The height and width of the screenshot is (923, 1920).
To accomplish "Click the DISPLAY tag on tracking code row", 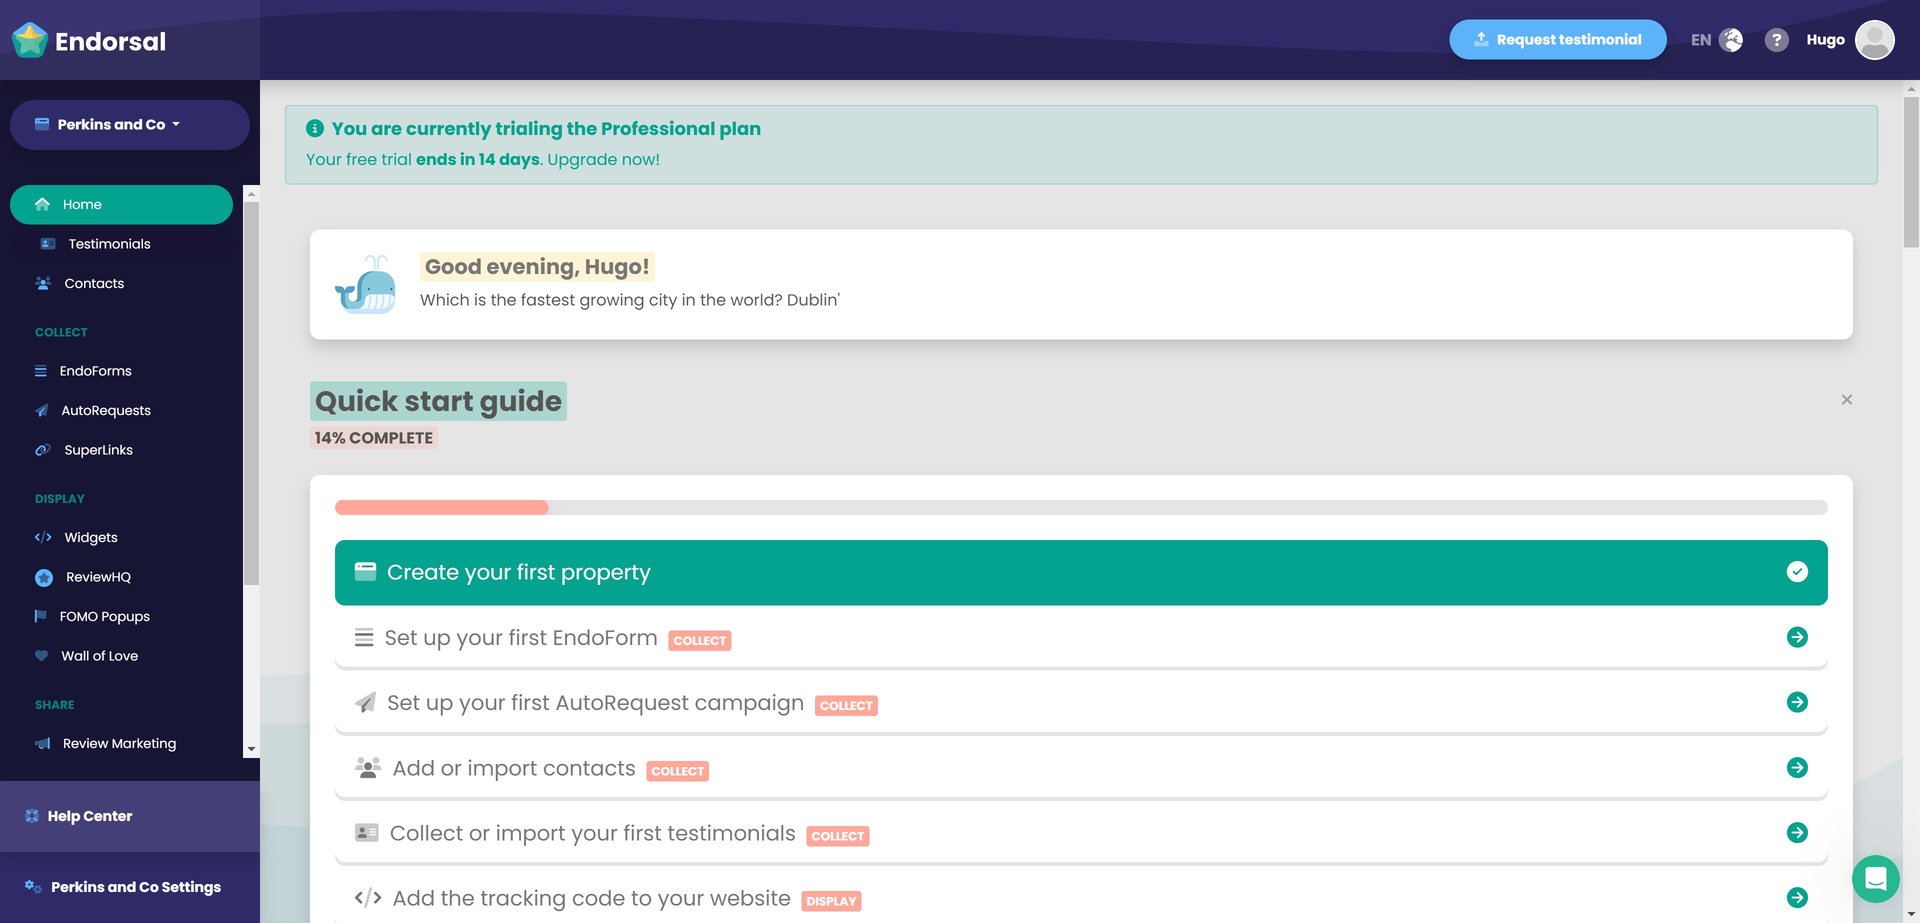I will click(x=831, y=901).
